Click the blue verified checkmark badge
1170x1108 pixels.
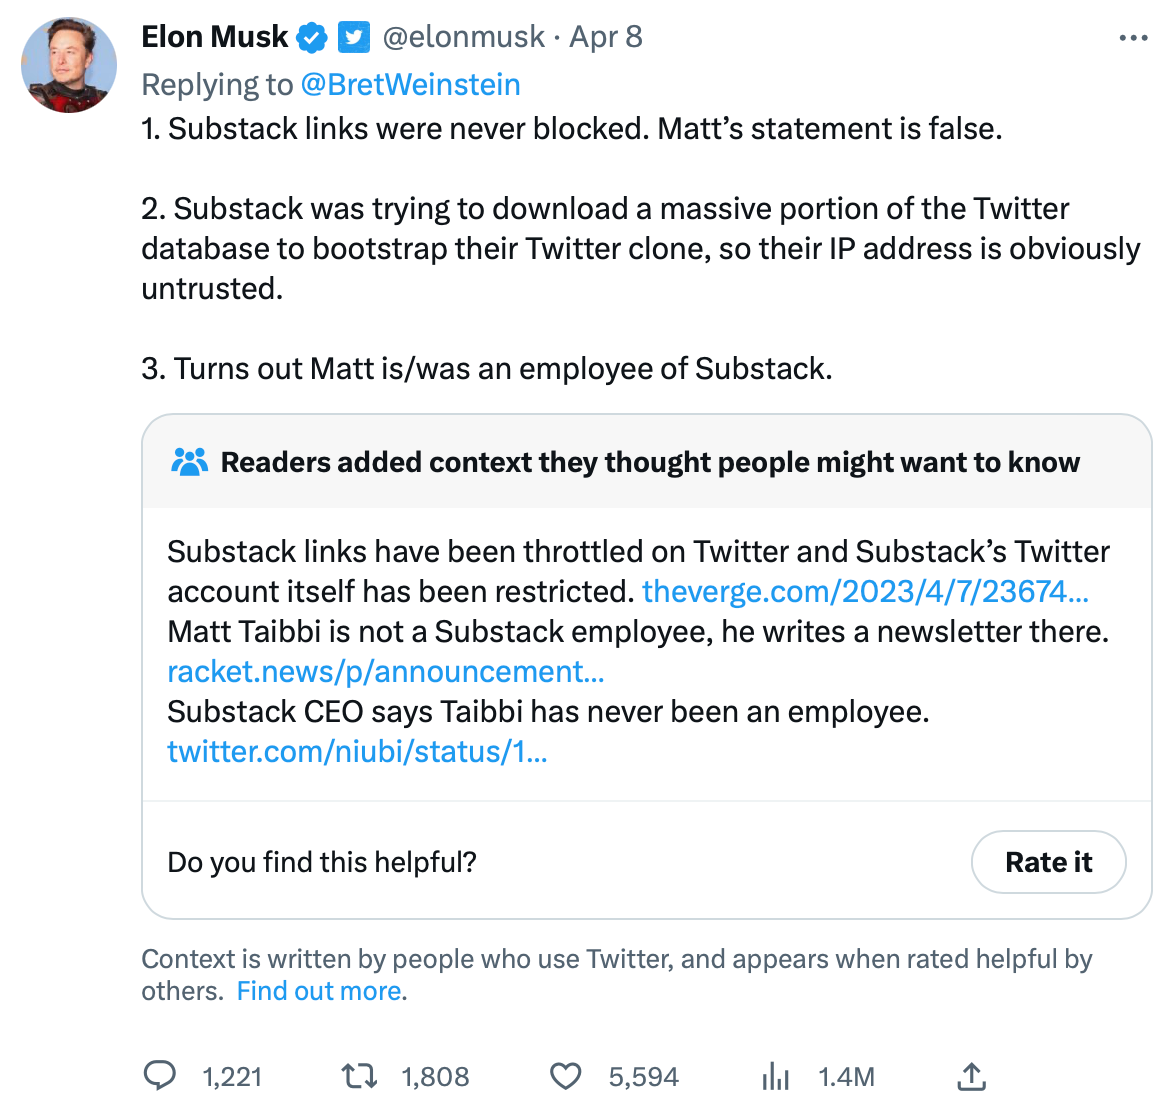click(313, 38)
